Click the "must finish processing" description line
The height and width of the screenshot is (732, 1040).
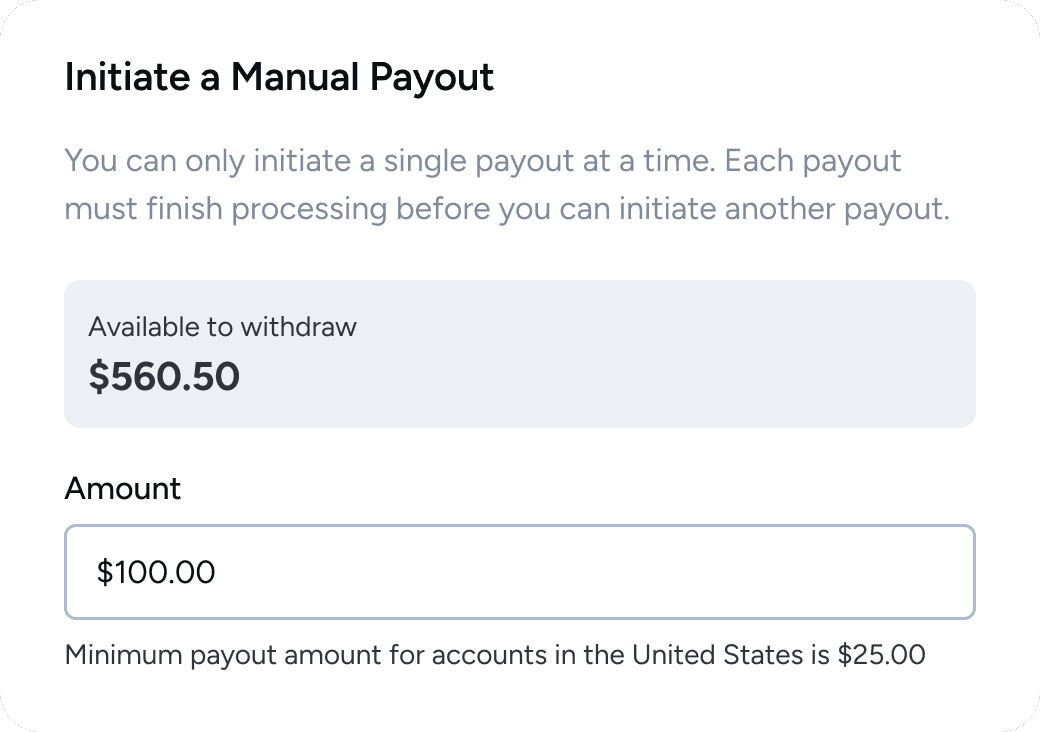226,210
